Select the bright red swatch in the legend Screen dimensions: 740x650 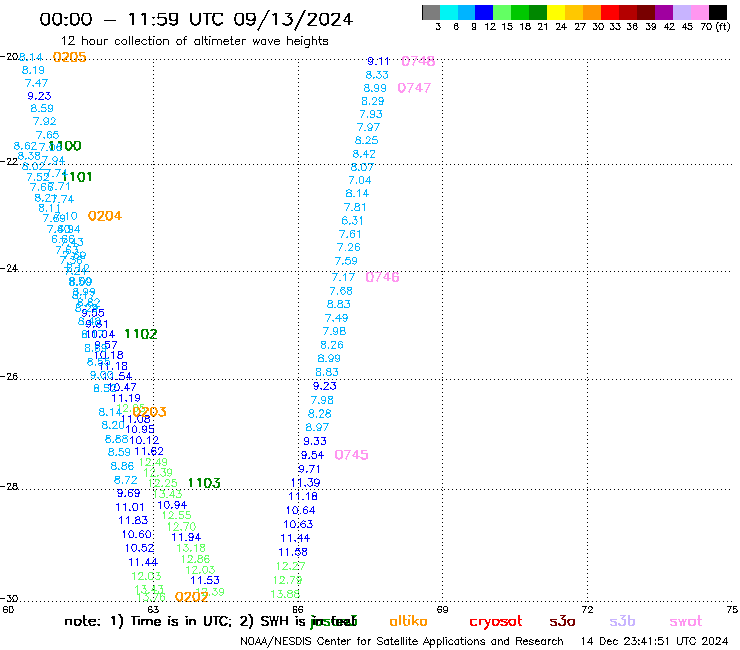610,12
